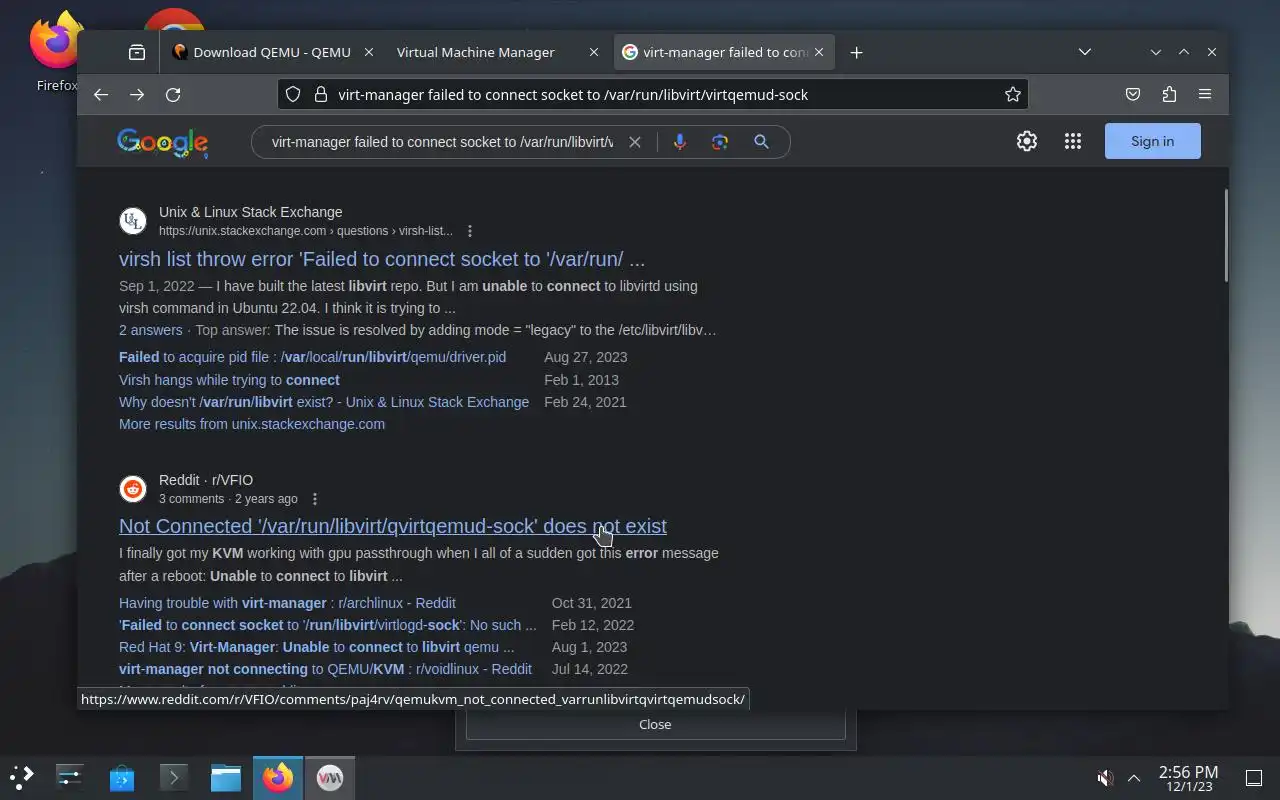Close the Virtual Machine Manager tab
The height and width of the screenshot is (800, 1280).
[x=594, y=52]
